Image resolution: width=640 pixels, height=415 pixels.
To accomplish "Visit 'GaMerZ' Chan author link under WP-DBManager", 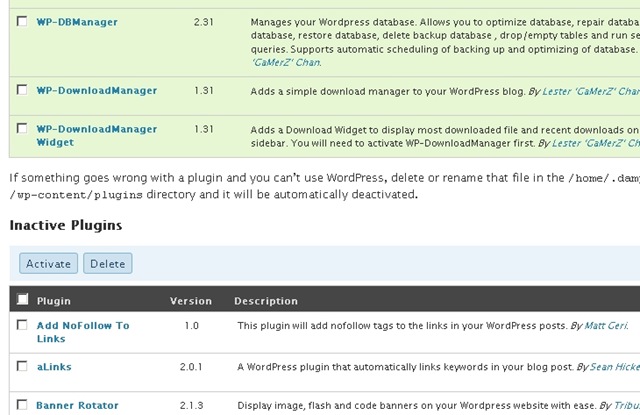I will [x=286, y=62].
